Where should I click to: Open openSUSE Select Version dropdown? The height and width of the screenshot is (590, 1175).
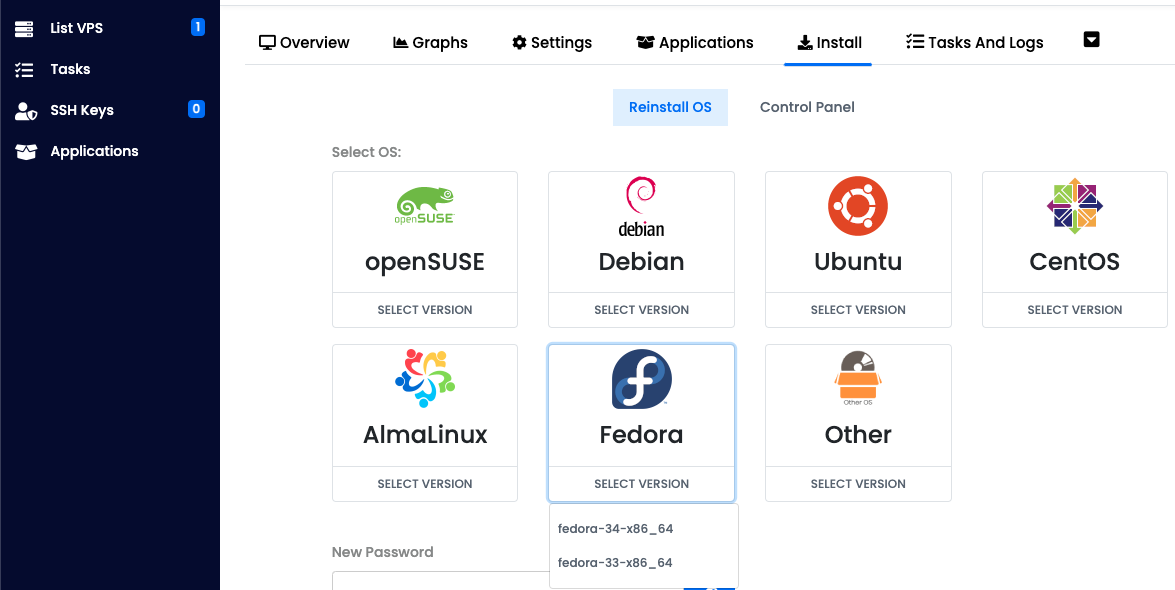point(425,310)
